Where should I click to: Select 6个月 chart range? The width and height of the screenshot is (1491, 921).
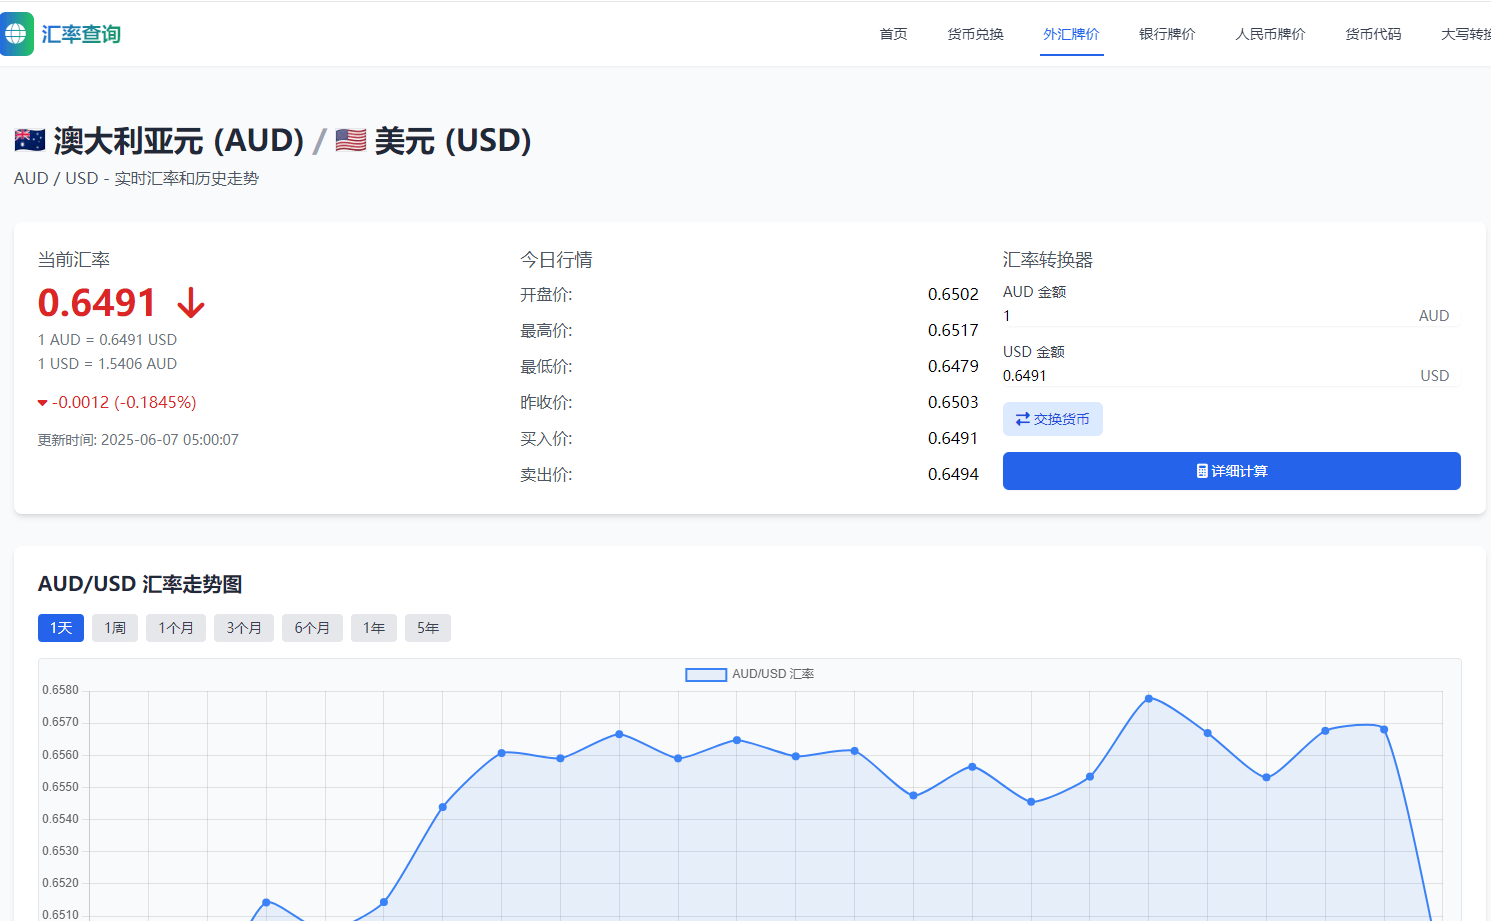(312, 628)
